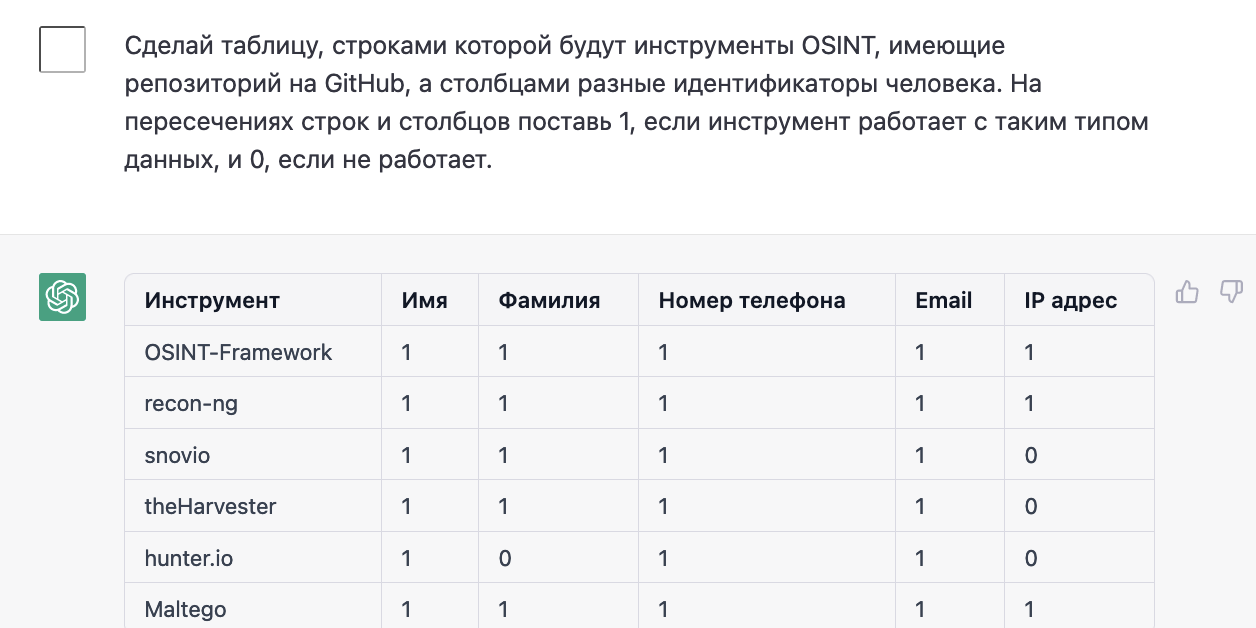
Task: Click the hunter.io tool name
Action: pyautogui.click(x=189, y=558)
